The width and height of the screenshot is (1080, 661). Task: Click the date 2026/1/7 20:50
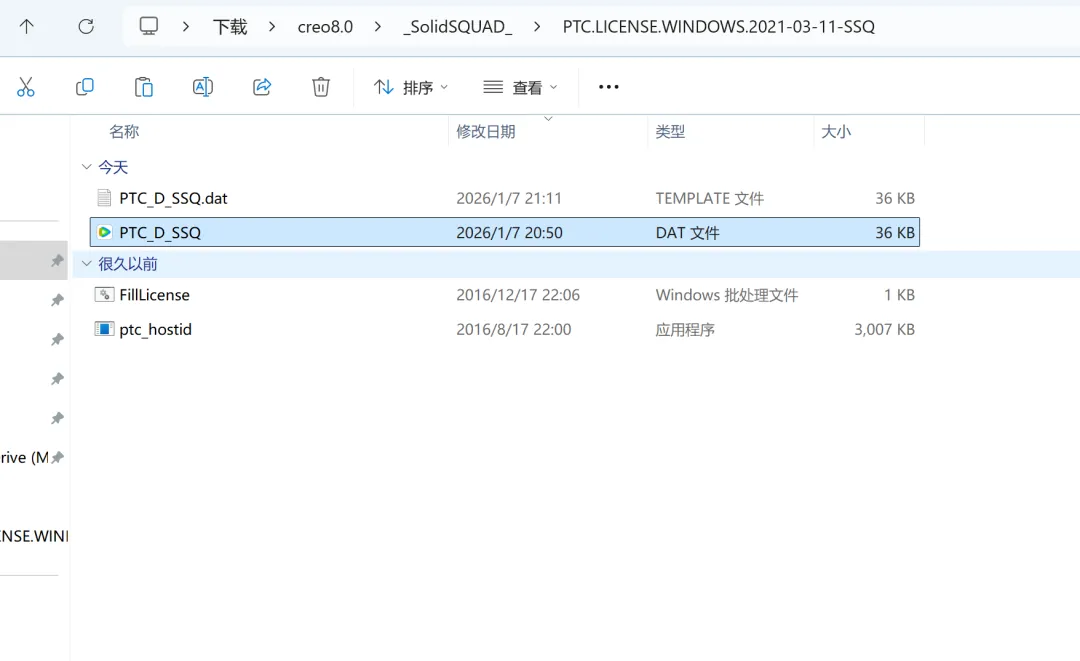click(509, 233)
